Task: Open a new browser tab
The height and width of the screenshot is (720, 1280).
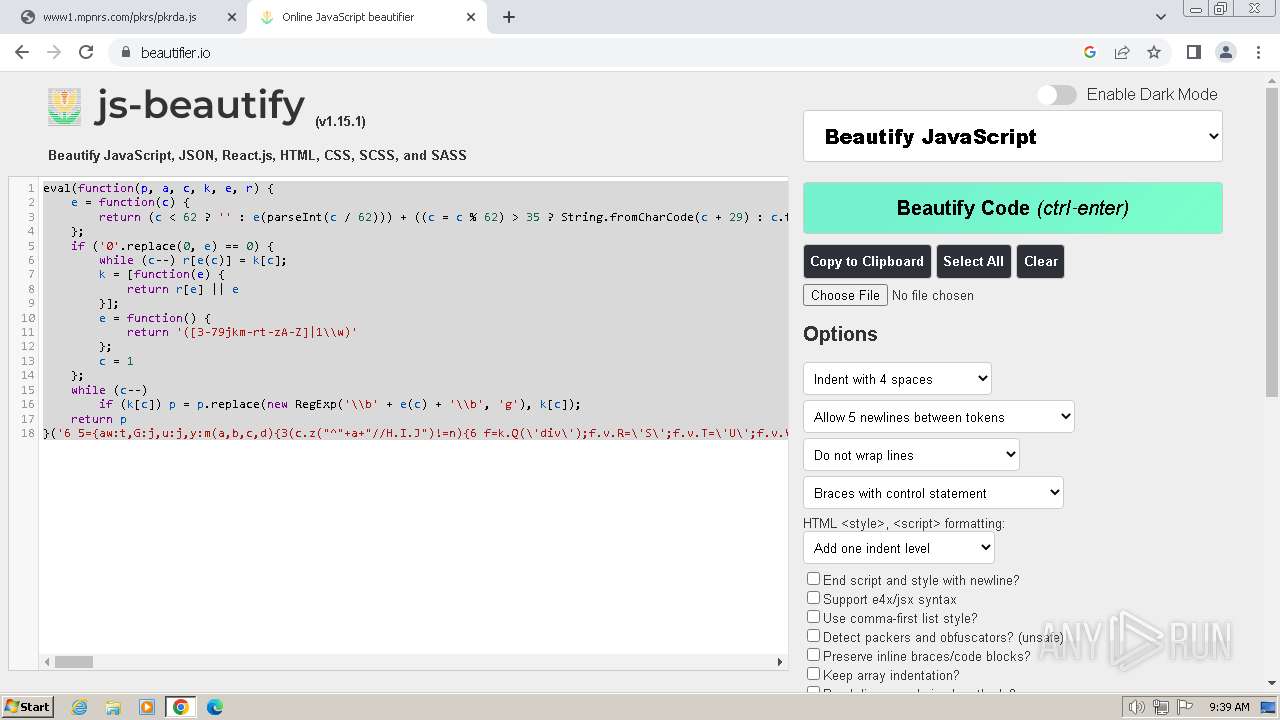Action: pyautogui.click(x=509, y=17)
